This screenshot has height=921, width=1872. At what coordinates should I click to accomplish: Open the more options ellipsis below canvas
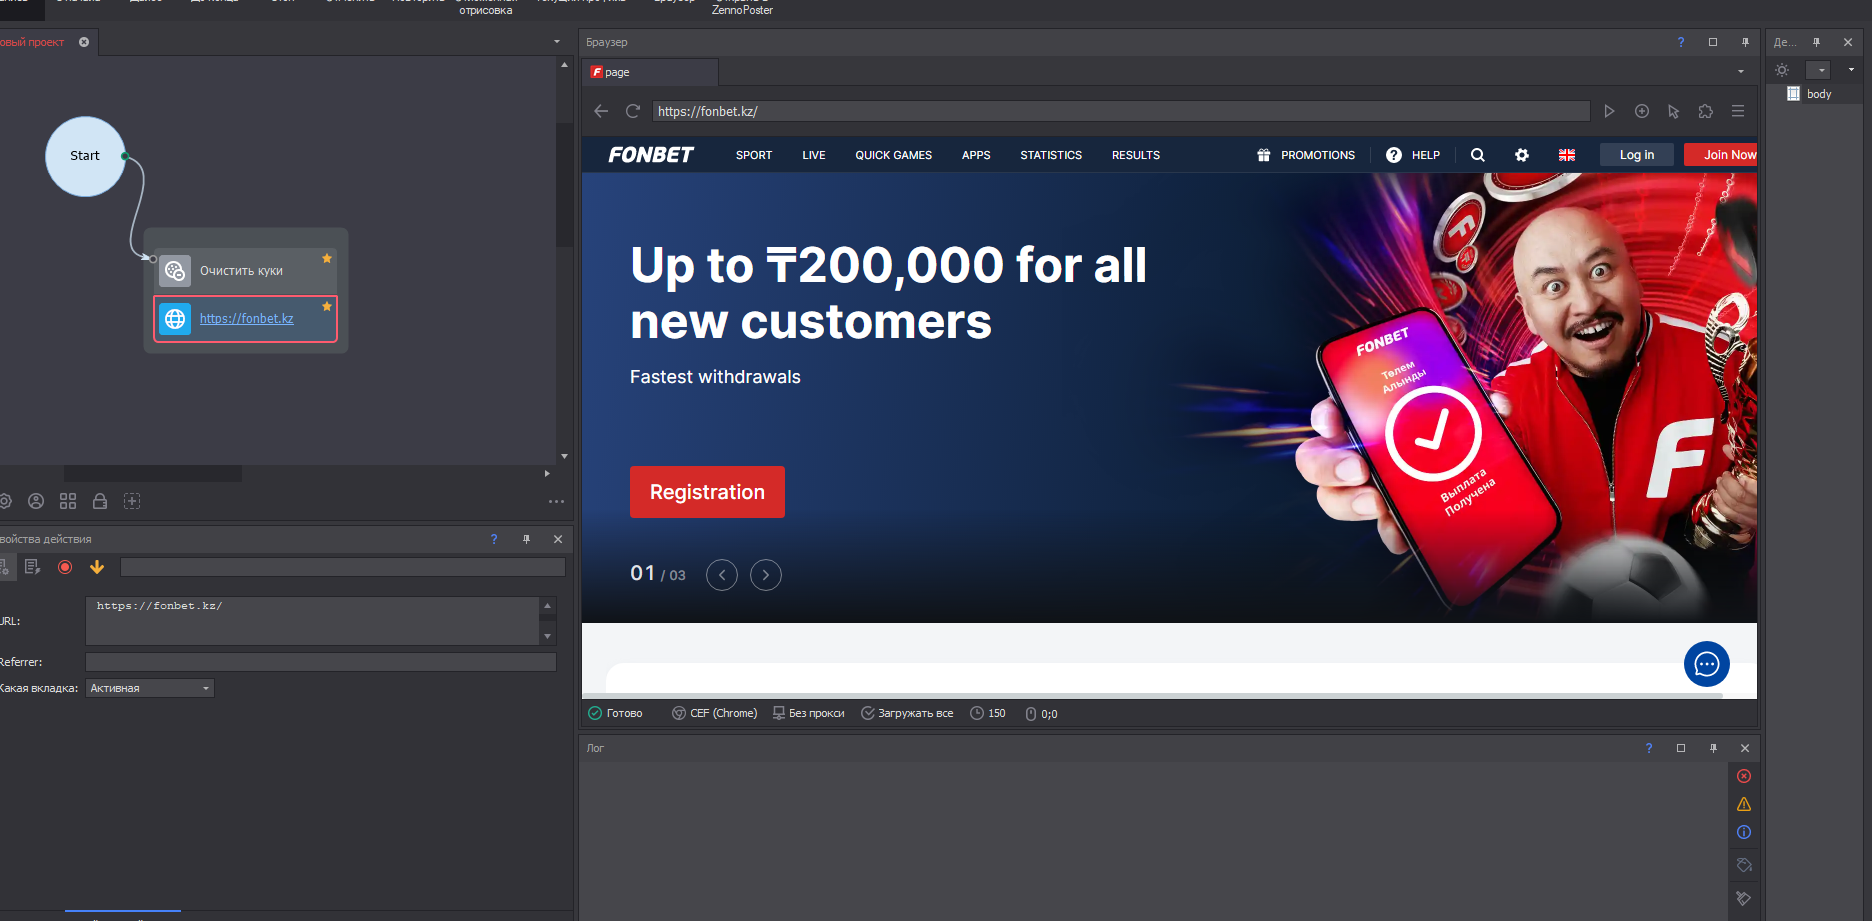556,501
